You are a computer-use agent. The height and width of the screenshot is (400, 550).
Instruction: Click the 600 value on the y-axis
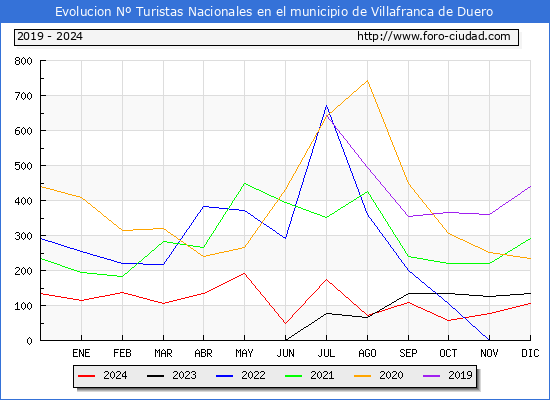click(x=23, y=131)
